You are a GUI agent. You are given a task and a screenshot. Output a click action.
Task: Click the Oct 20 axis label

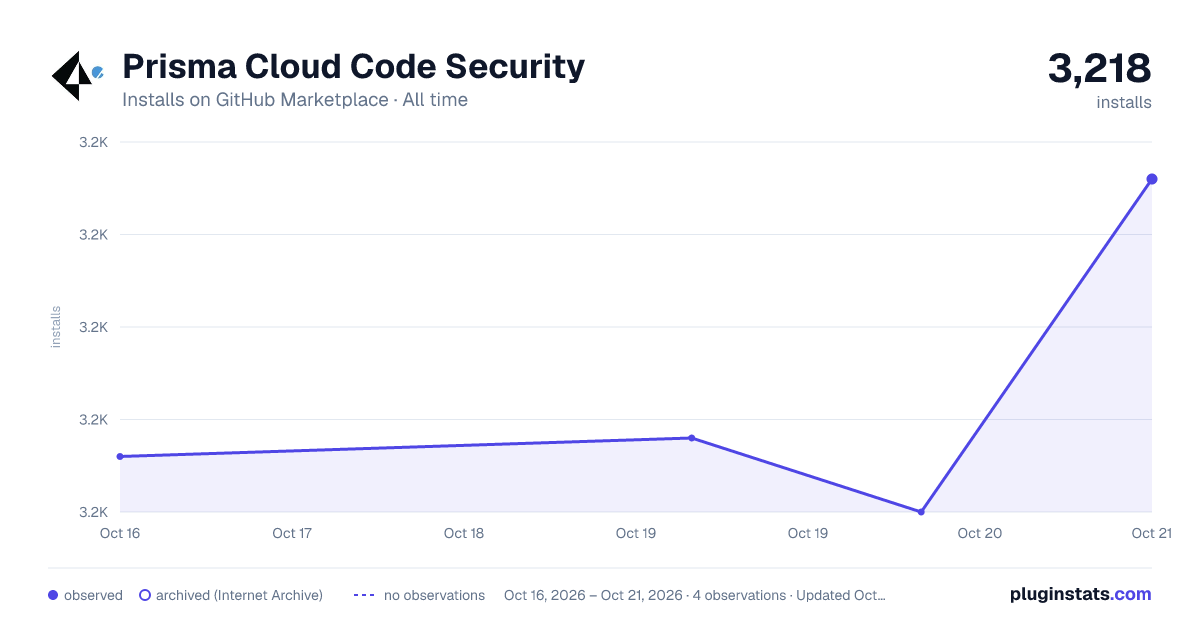[x=980, y=533]
